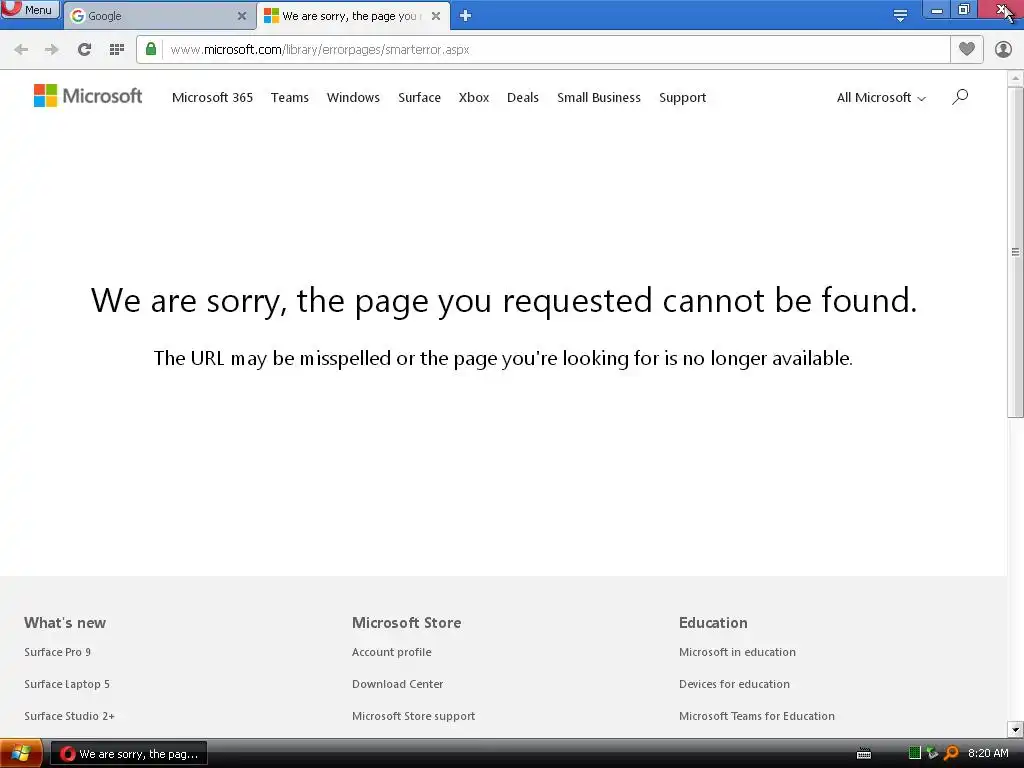The height and width of the screenshot is (768, 1024).
Task: Click the green square tray icon
Action: point(914,753)
